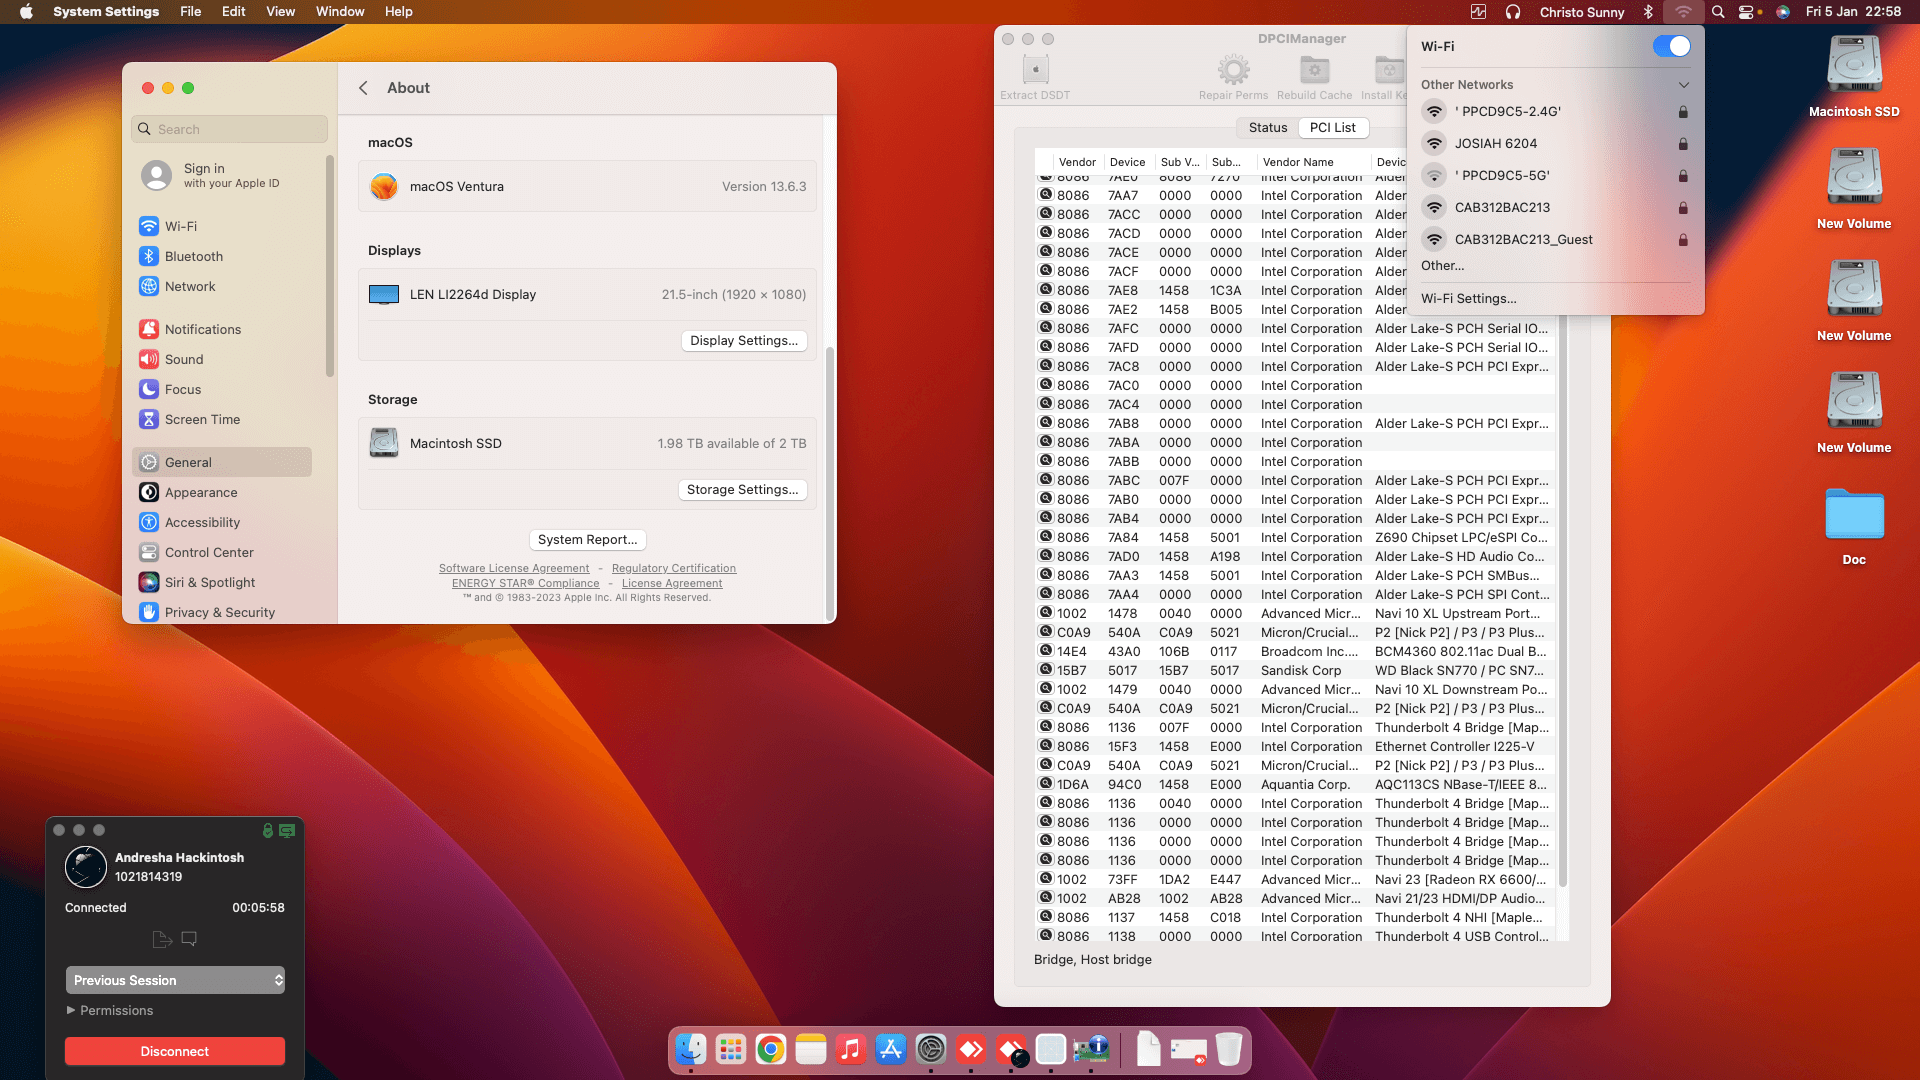The image size is (1920, 1080).
Task: Open the Window menu
Action: [339, 12]
